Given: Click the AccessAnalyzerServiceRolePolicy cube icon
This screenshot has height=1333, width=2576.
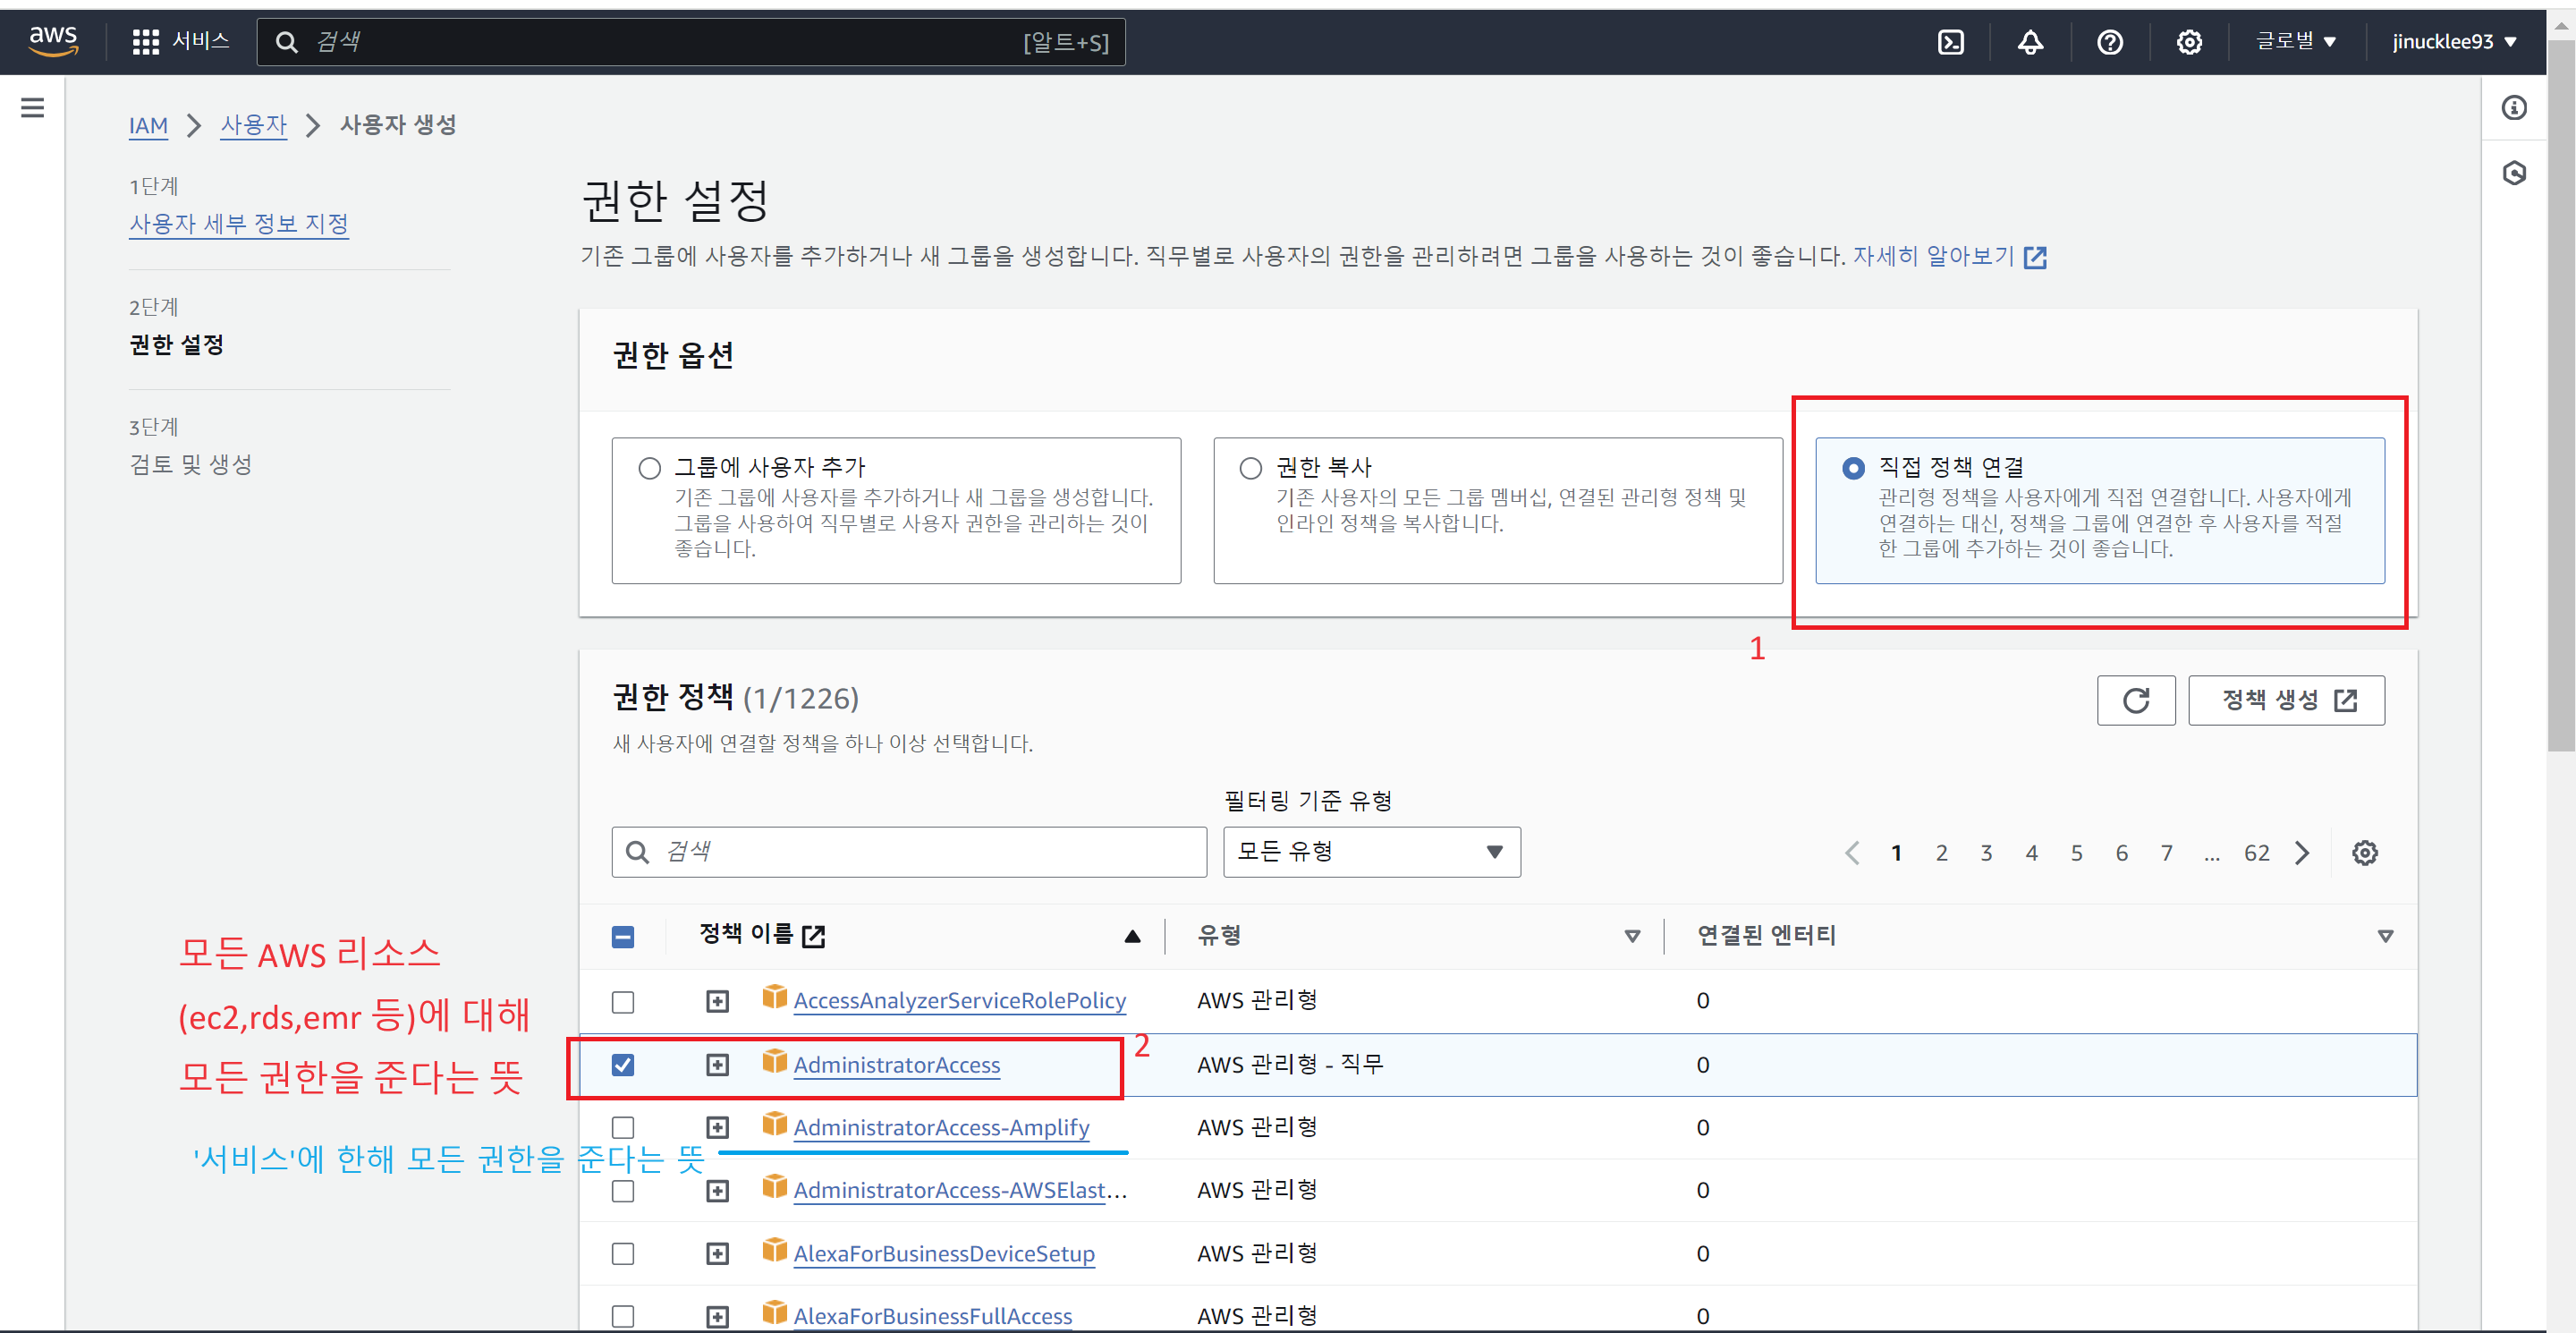Looking at the screenshot, I should click(x=774, y=997).
